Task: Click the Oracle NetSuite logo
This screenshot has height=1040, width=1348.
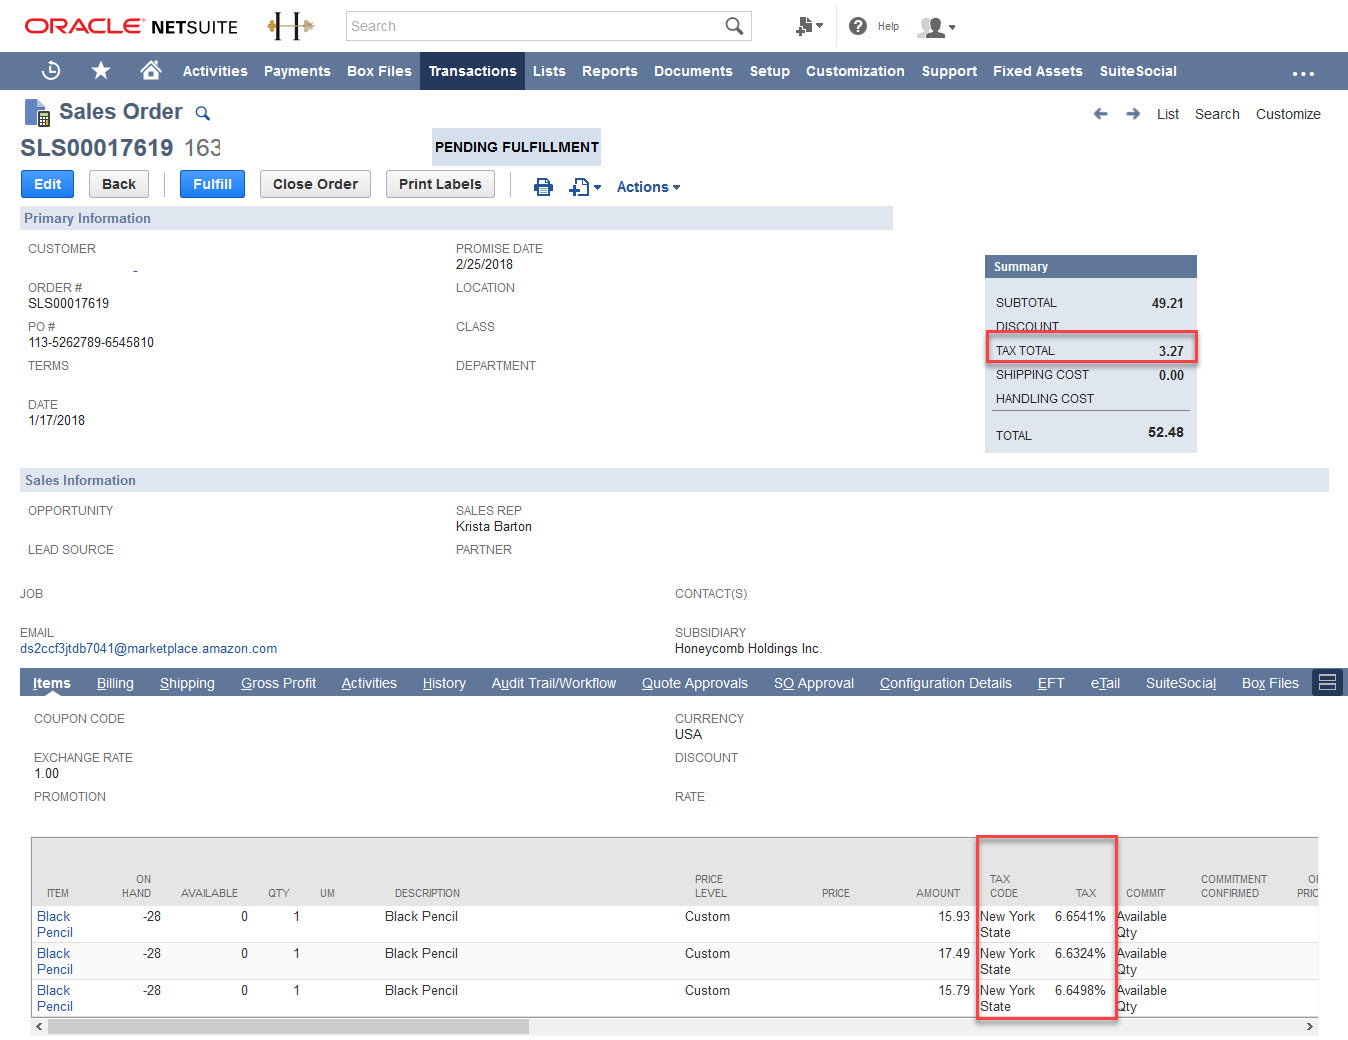Action: tap(131, 26)
